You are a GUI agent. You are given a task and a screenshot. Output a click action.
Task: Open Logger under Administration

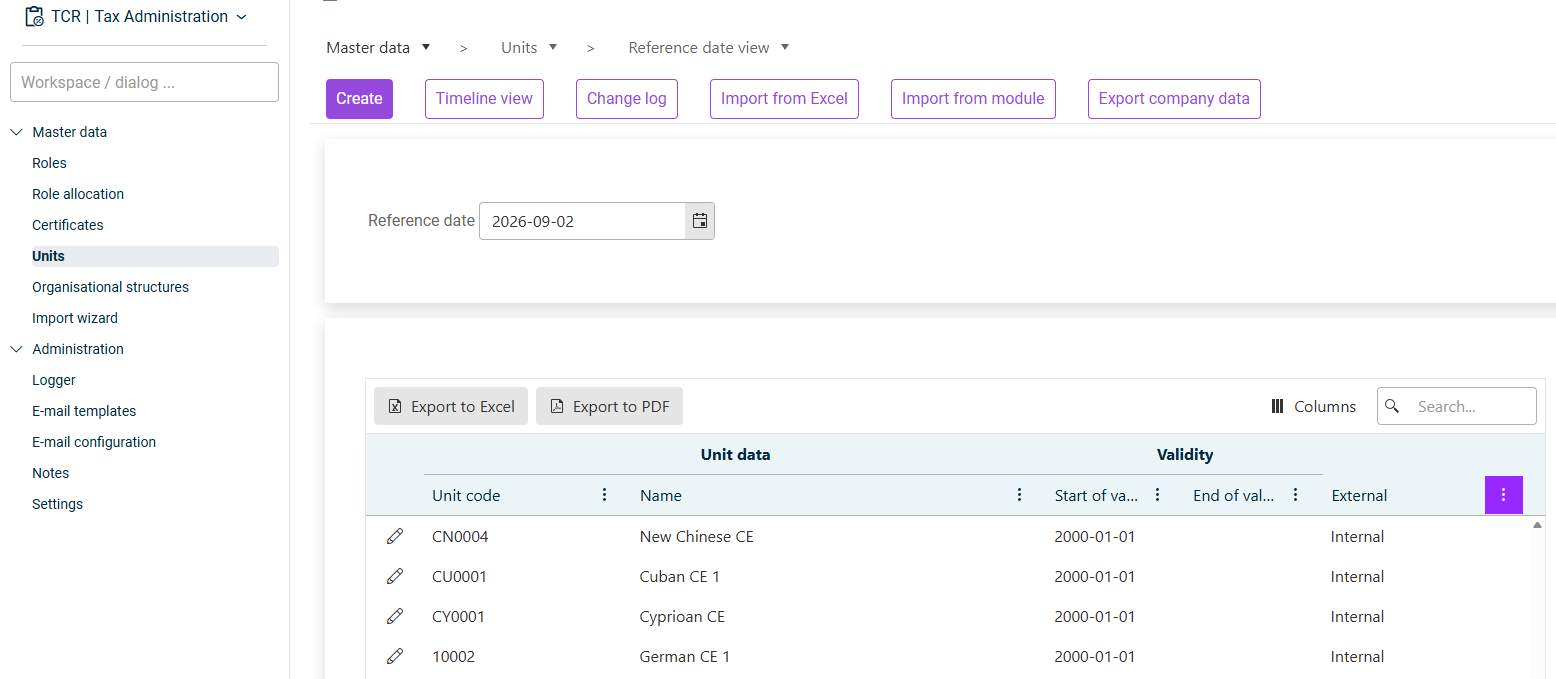coord(54,380)
